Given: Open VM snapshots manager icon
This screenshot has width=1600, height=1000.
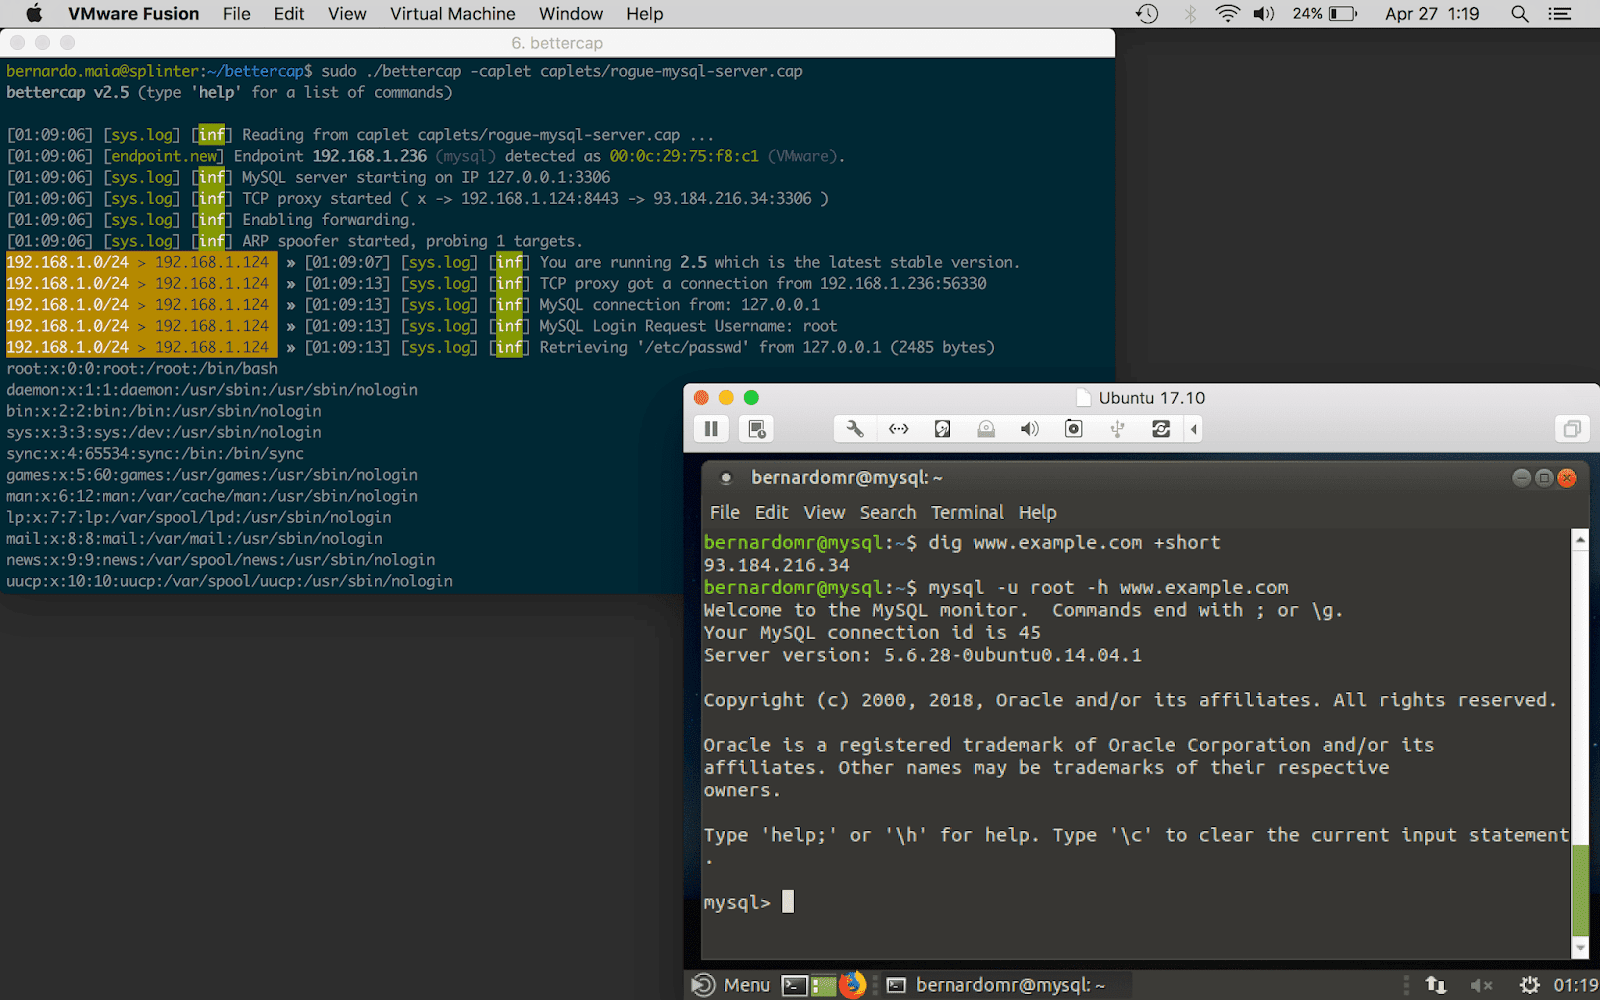Looking at the screenshot, I should click(757, 429).
